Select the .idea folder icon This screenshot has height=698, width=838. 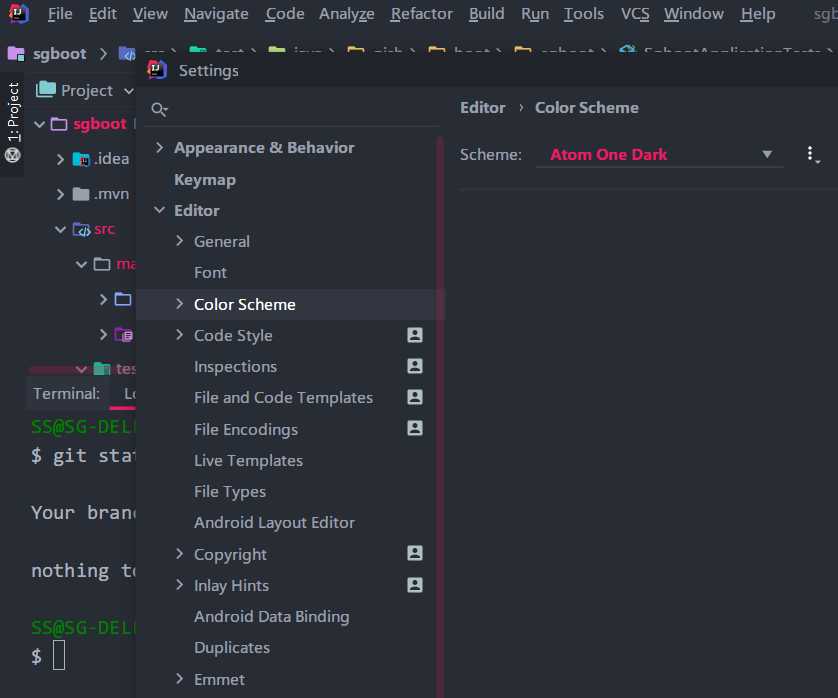81,159
